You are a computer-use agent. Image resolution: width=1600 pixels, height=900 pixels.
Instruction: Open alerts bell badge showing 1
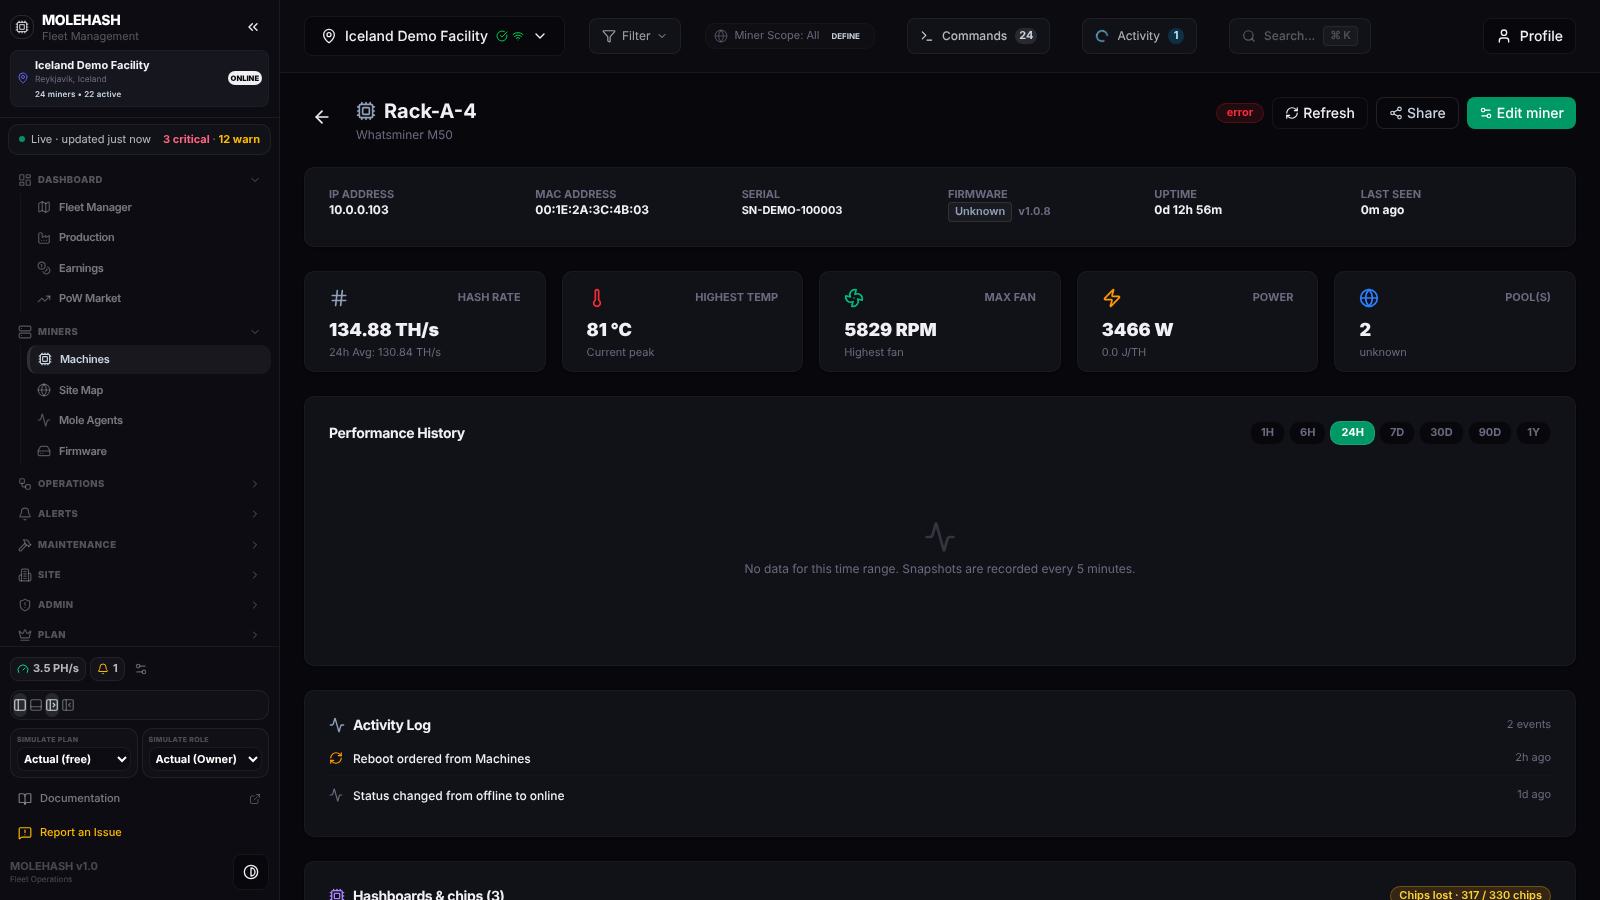click(108, 669)
